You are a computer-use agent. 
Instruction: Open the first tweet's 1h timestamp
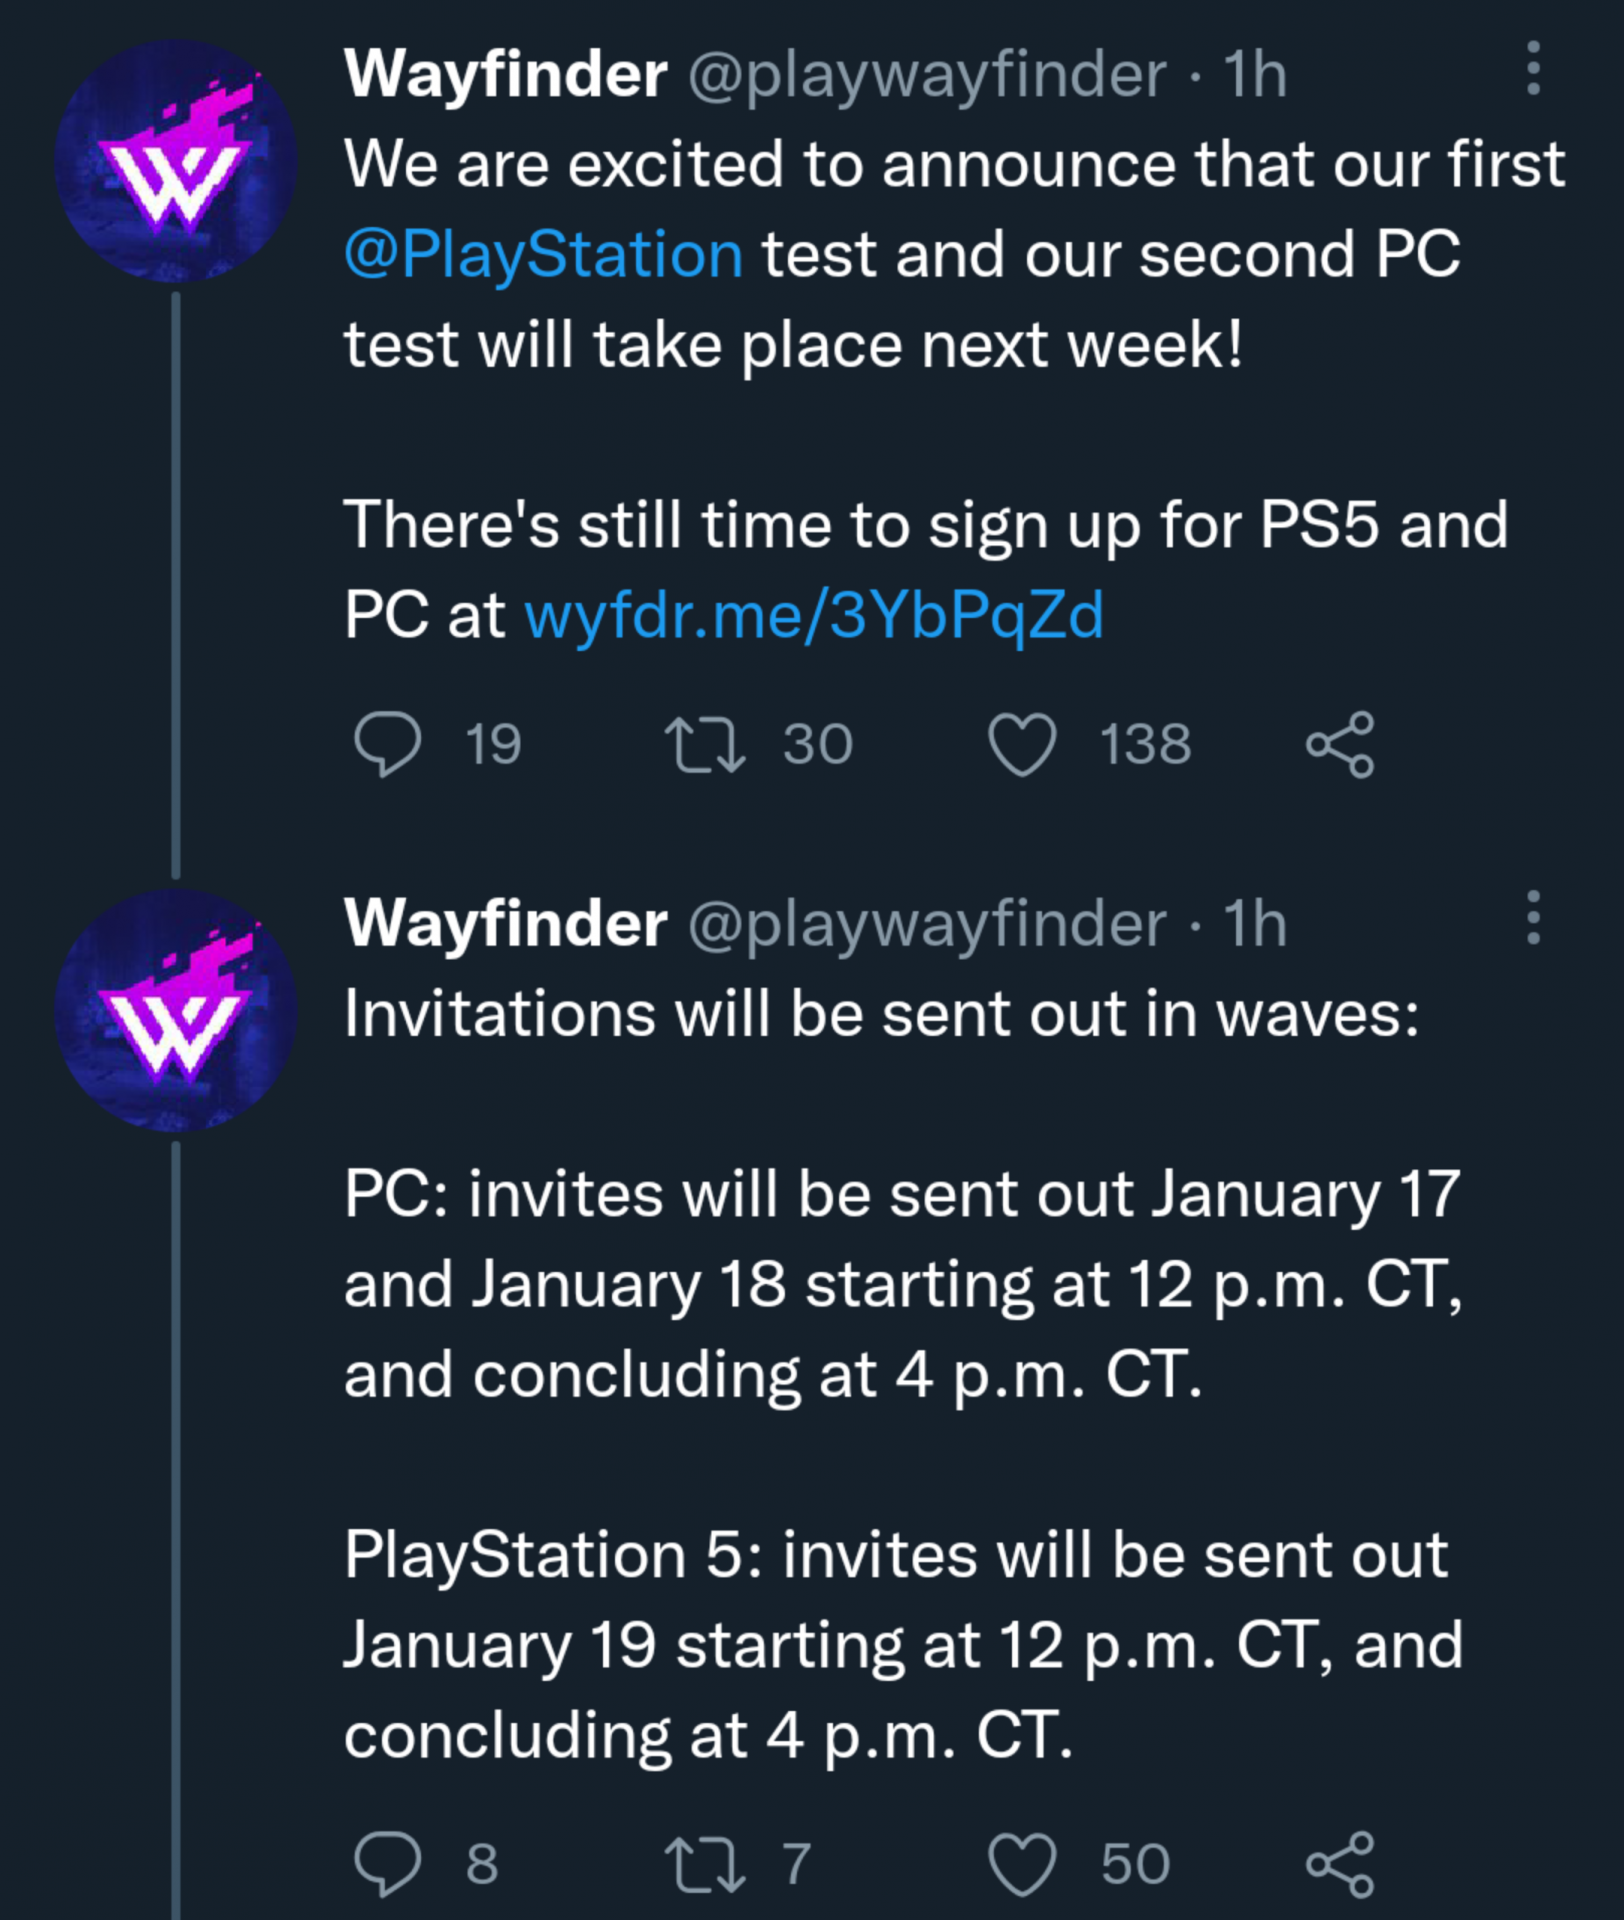point(1255,73)
